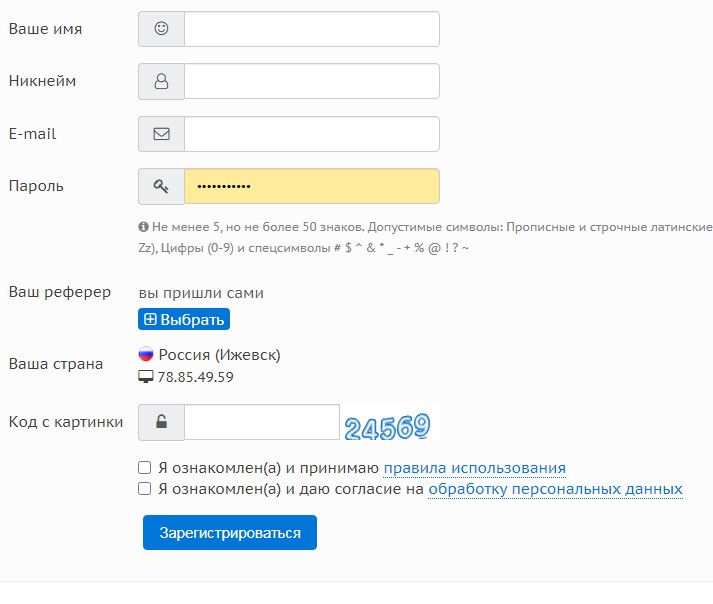This screenshot has width=713, height=604.
Task: Click the Зарегистрироваться button
Action: 229,533
